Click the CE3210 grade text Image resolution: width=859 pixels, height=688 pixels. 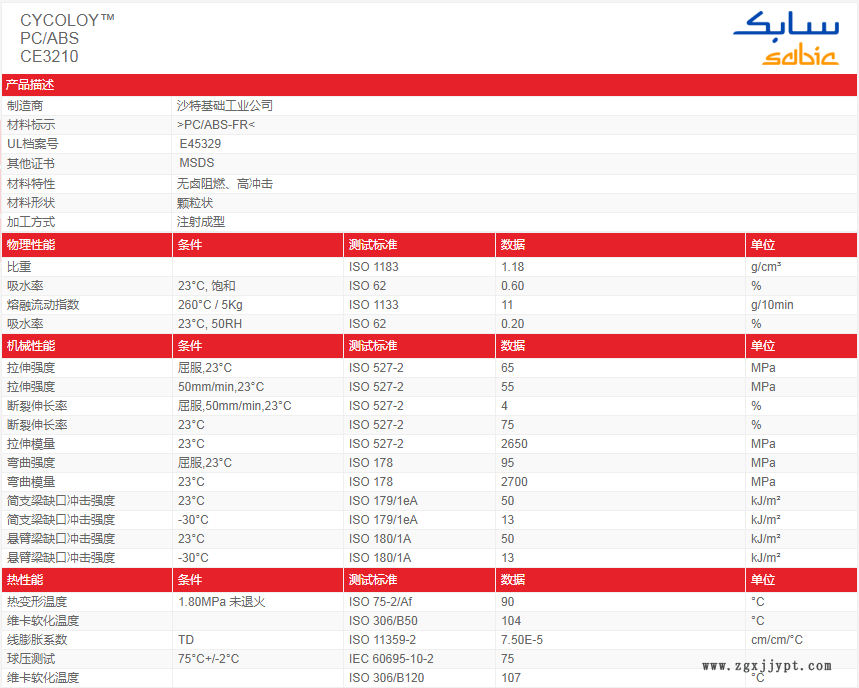(49, 56)
